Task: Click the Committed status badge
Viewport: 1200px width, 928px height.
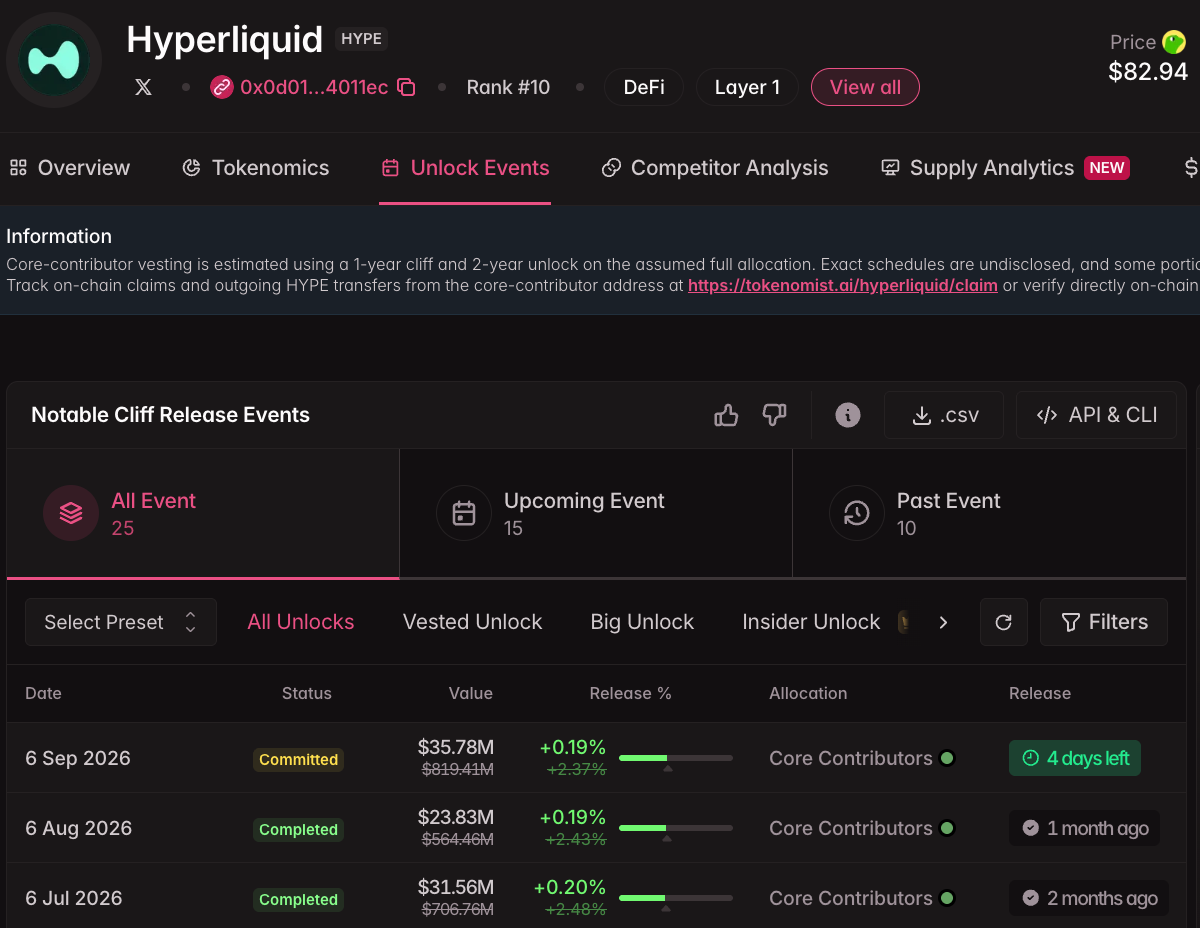Action: click(x=298, y=759)
